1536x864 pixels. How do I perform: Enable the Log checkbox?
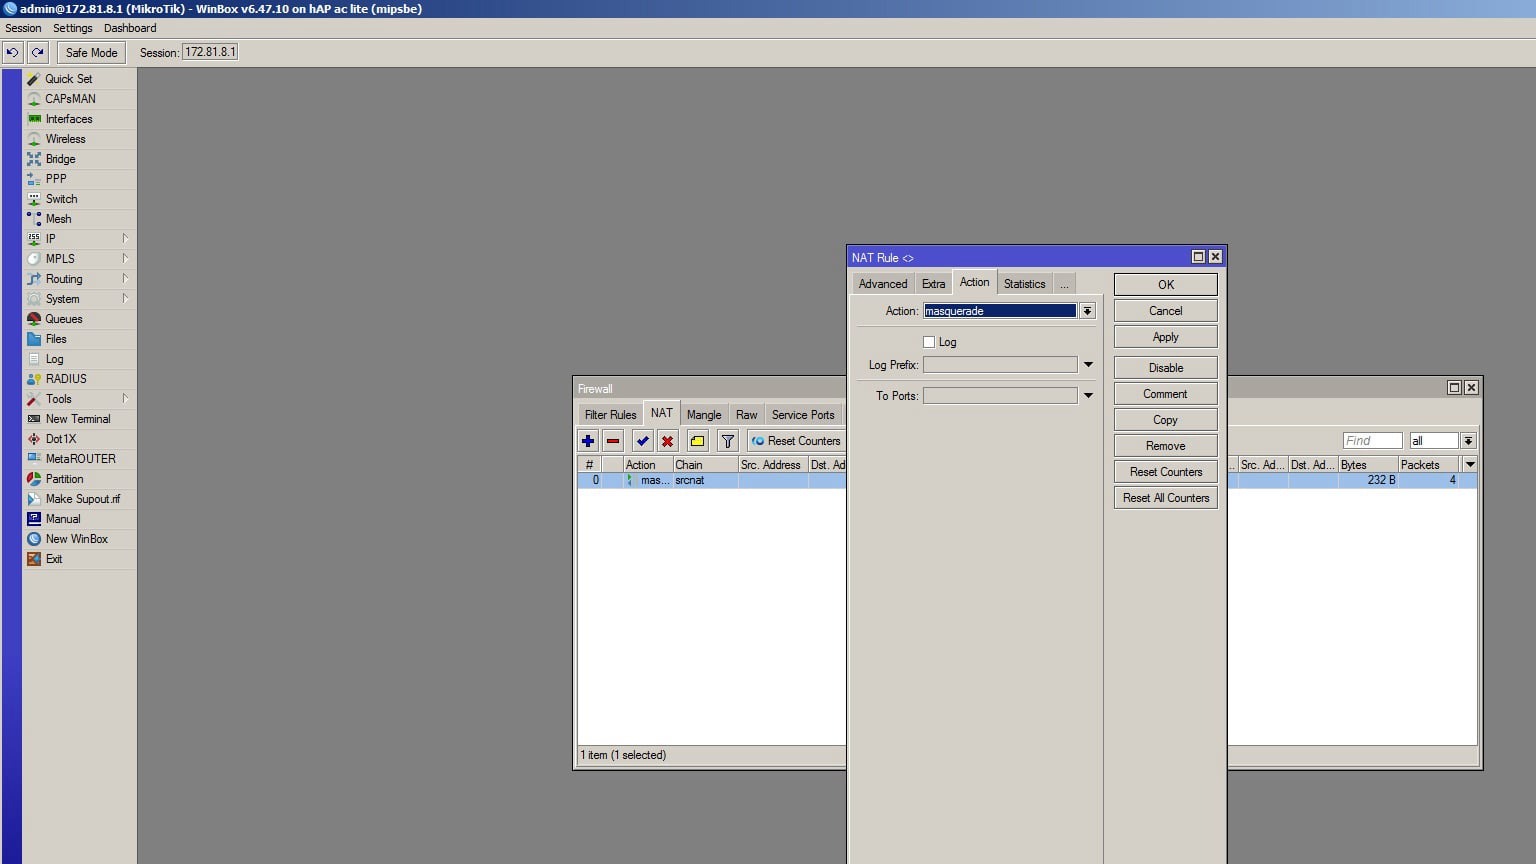(x=929, y=342)
